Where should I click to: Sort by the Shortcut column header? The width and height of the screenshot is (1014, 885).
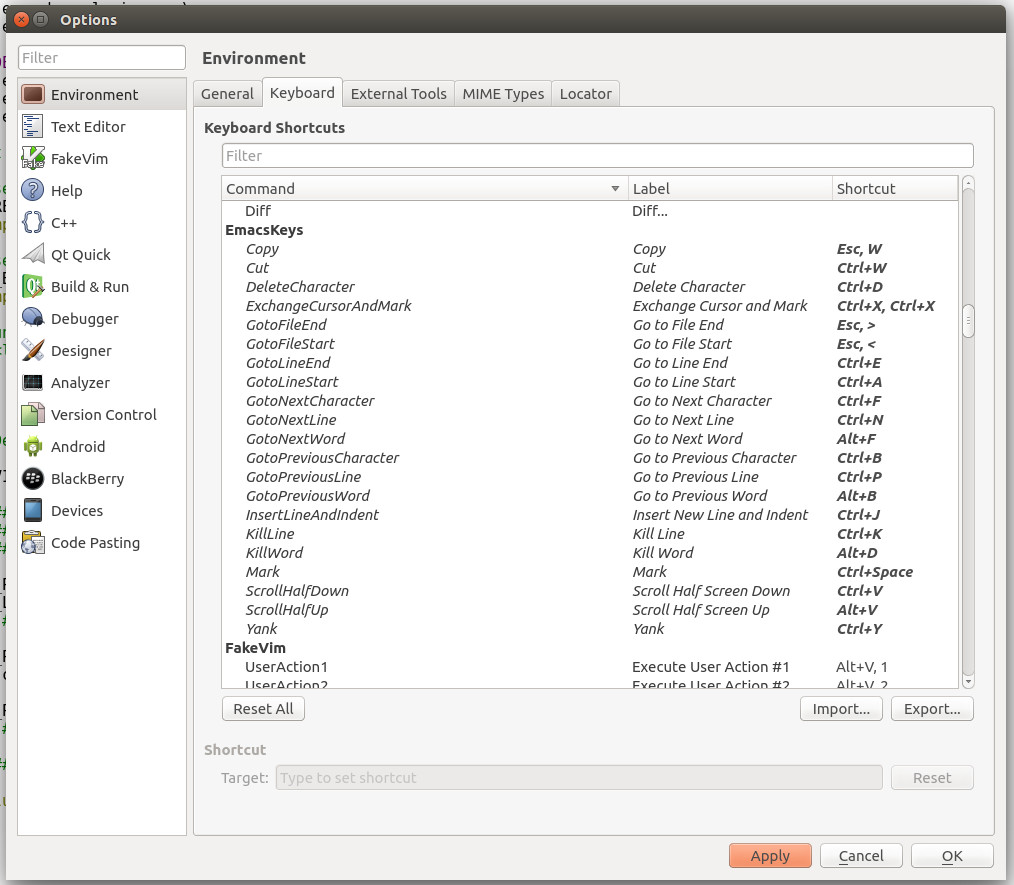[x=895, y=189]
